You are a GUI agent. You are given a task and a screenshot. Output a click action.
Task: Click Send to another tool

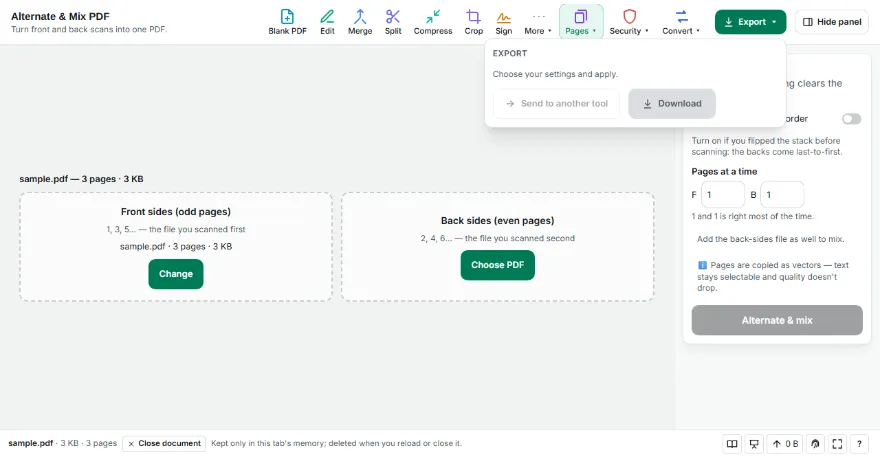click(x=556, y=103)
